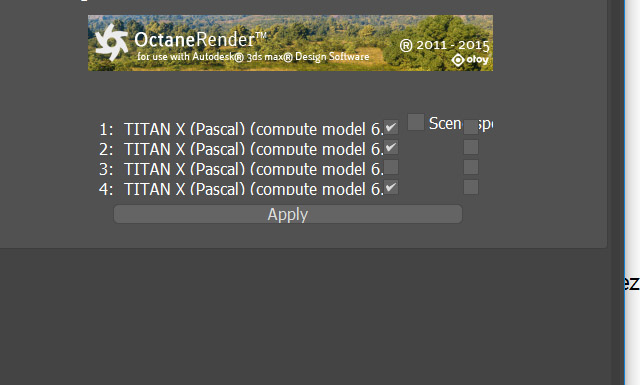
Task: Tick the second-column checkbox for GPU 2
Action: (471, 147)
